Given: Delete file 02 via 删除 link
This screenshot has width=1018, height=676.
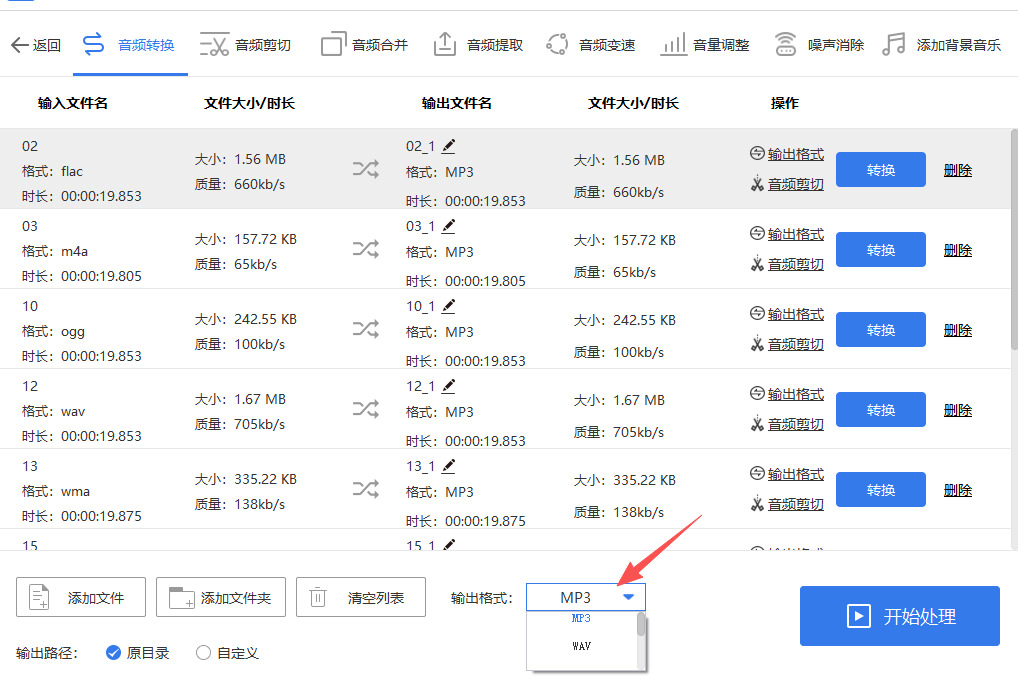Looking at the screenshot, I should pos(958,170).
